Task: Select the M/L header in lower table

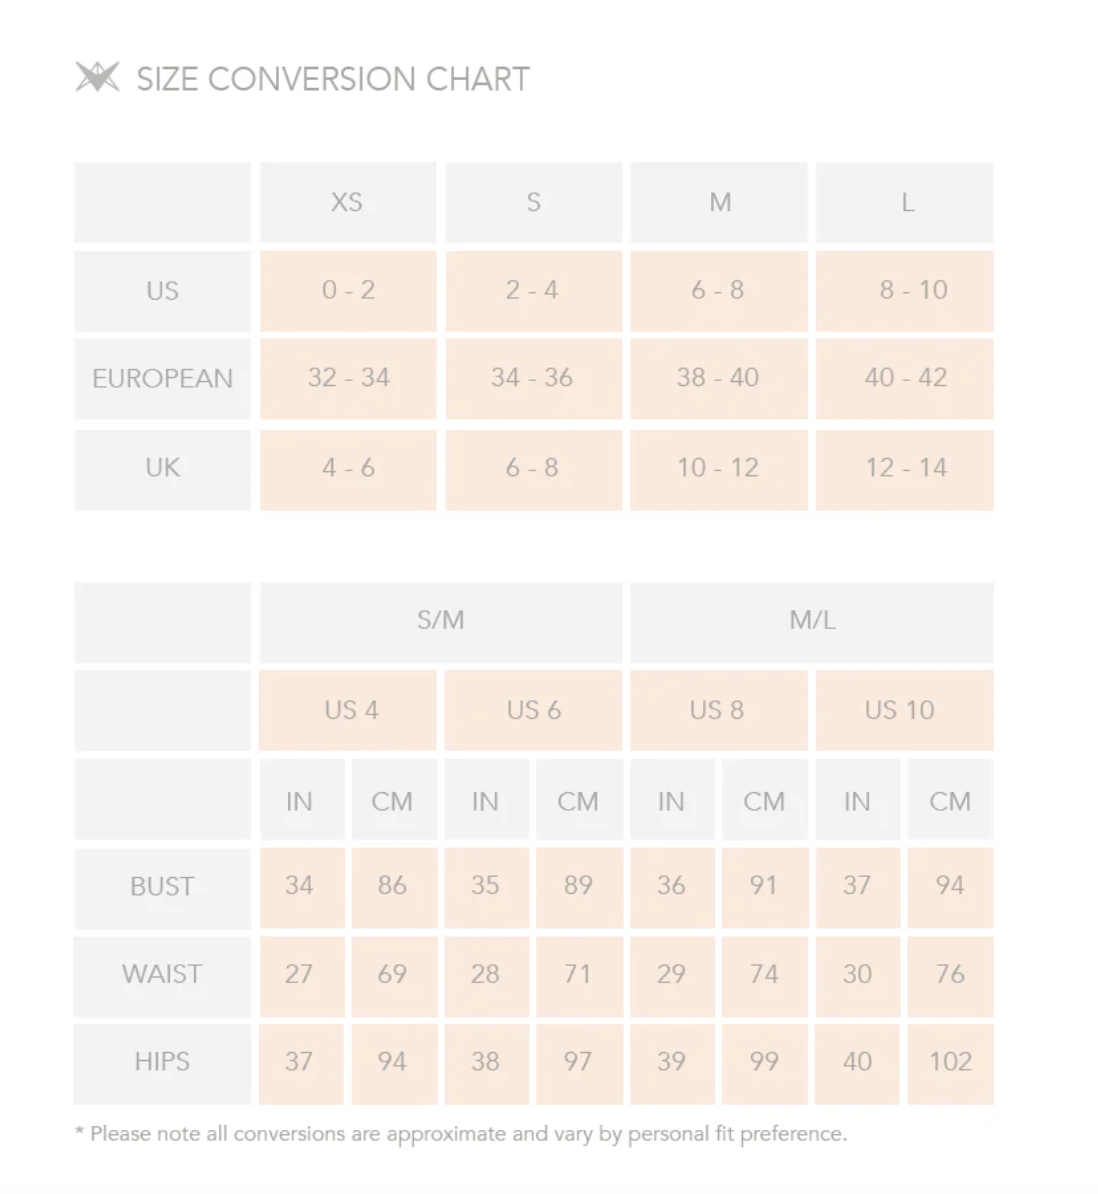Action: click(x=811, y=621)
